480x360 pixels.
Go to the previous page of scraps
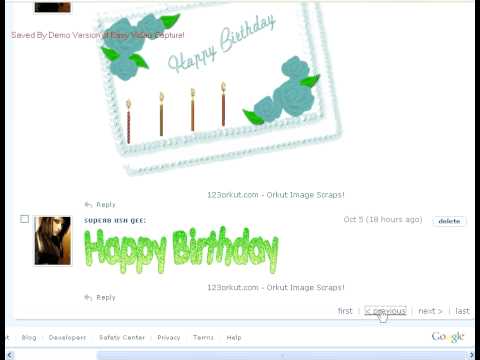385,311
